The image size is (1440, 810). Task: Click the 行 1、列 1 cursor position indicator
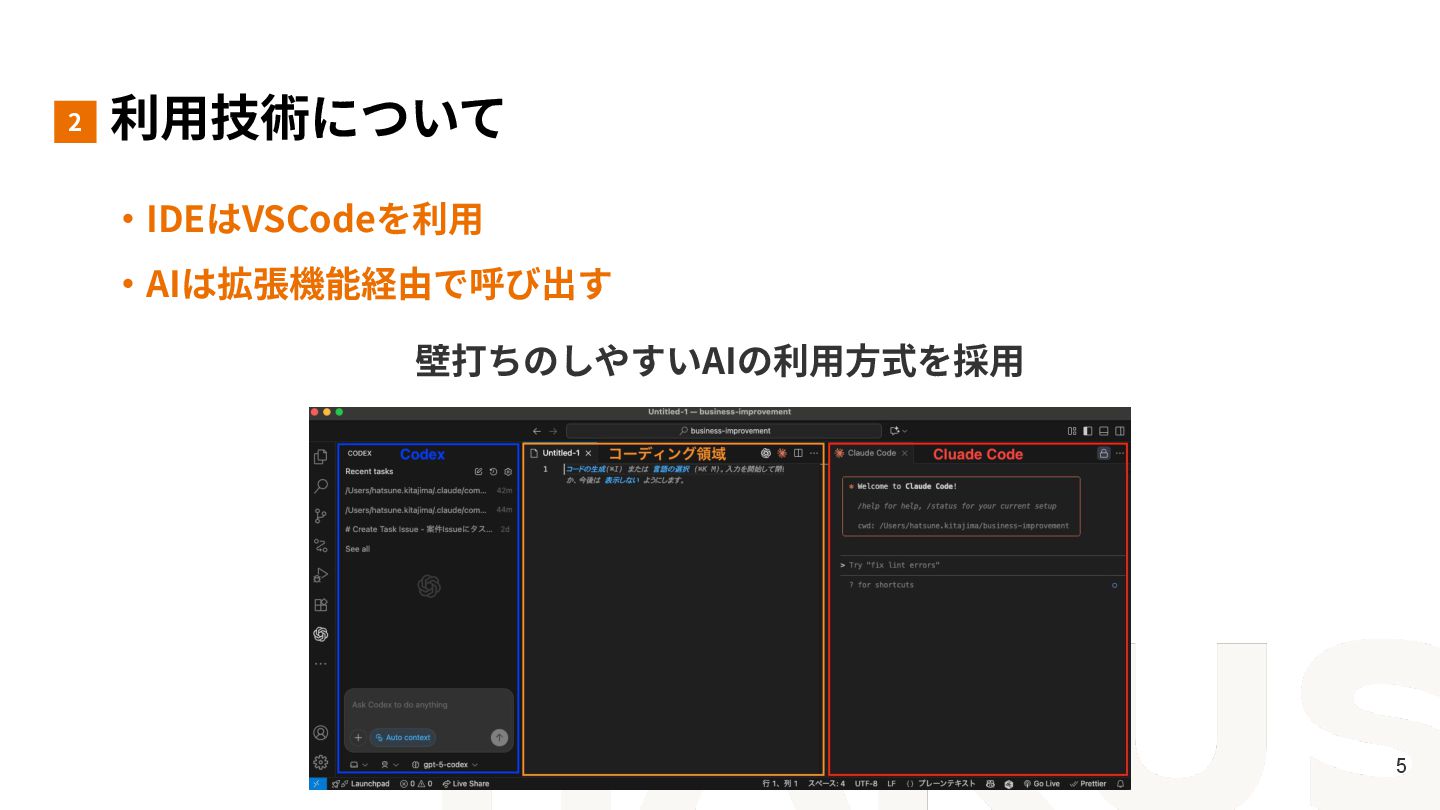click(780, 783)
